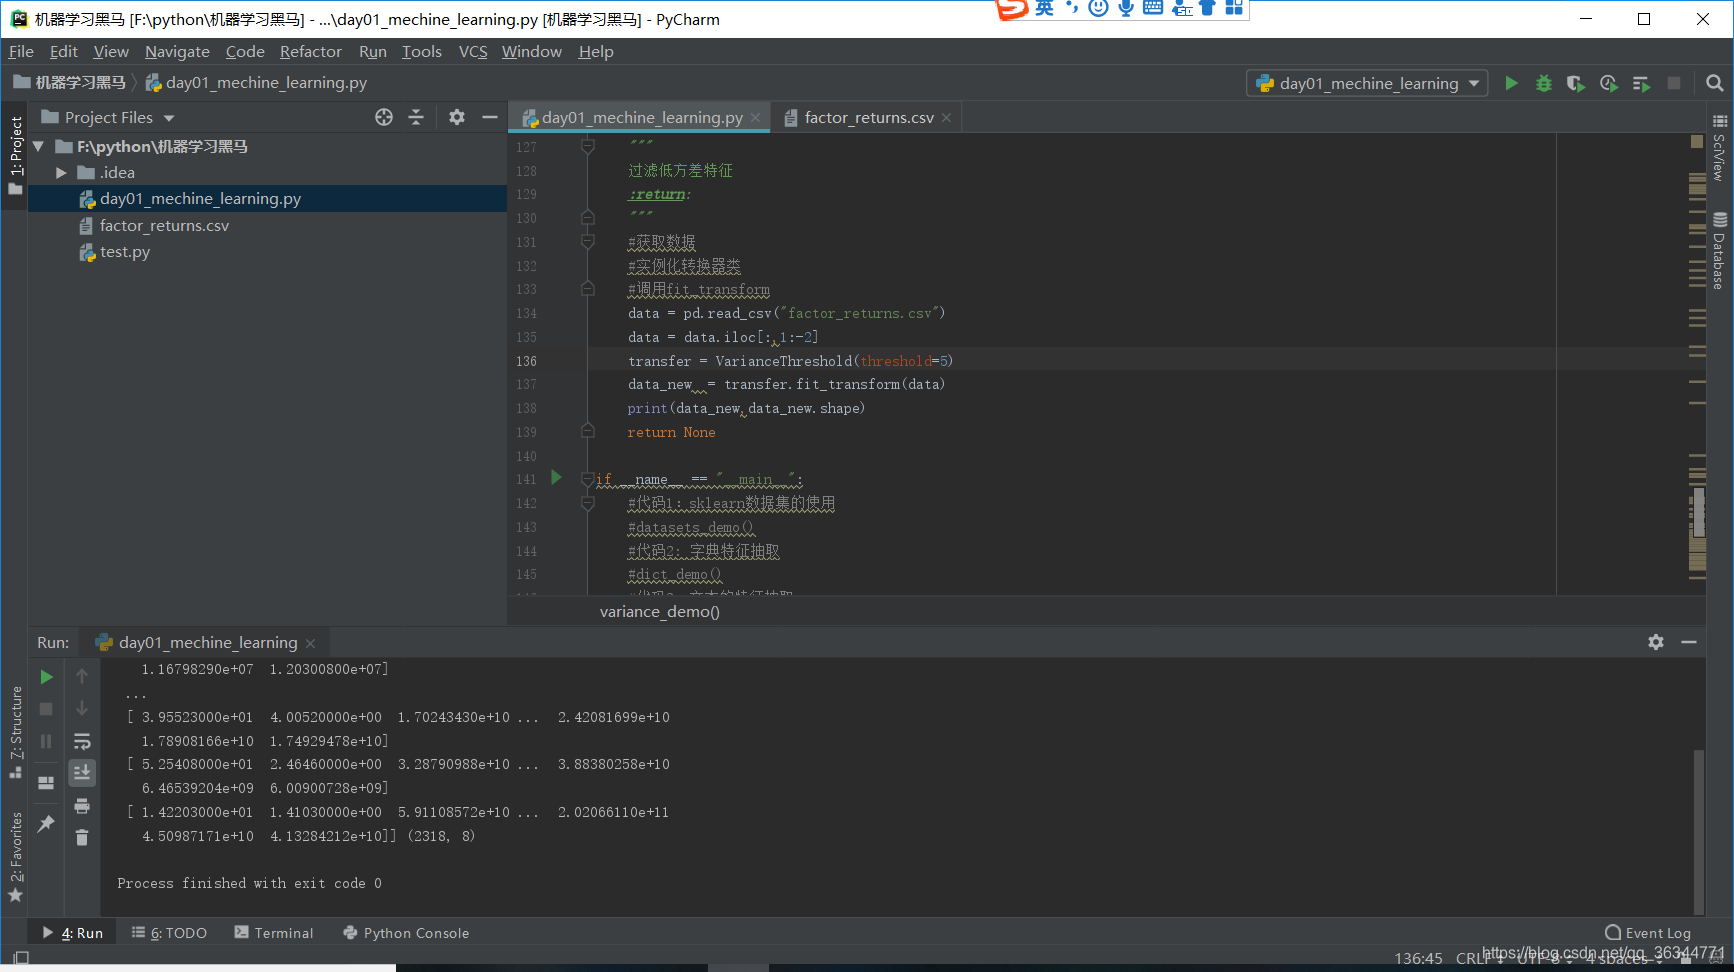The image size is (1734, 972).
Task: Hide the Project tool window
Action: (490, 117)
